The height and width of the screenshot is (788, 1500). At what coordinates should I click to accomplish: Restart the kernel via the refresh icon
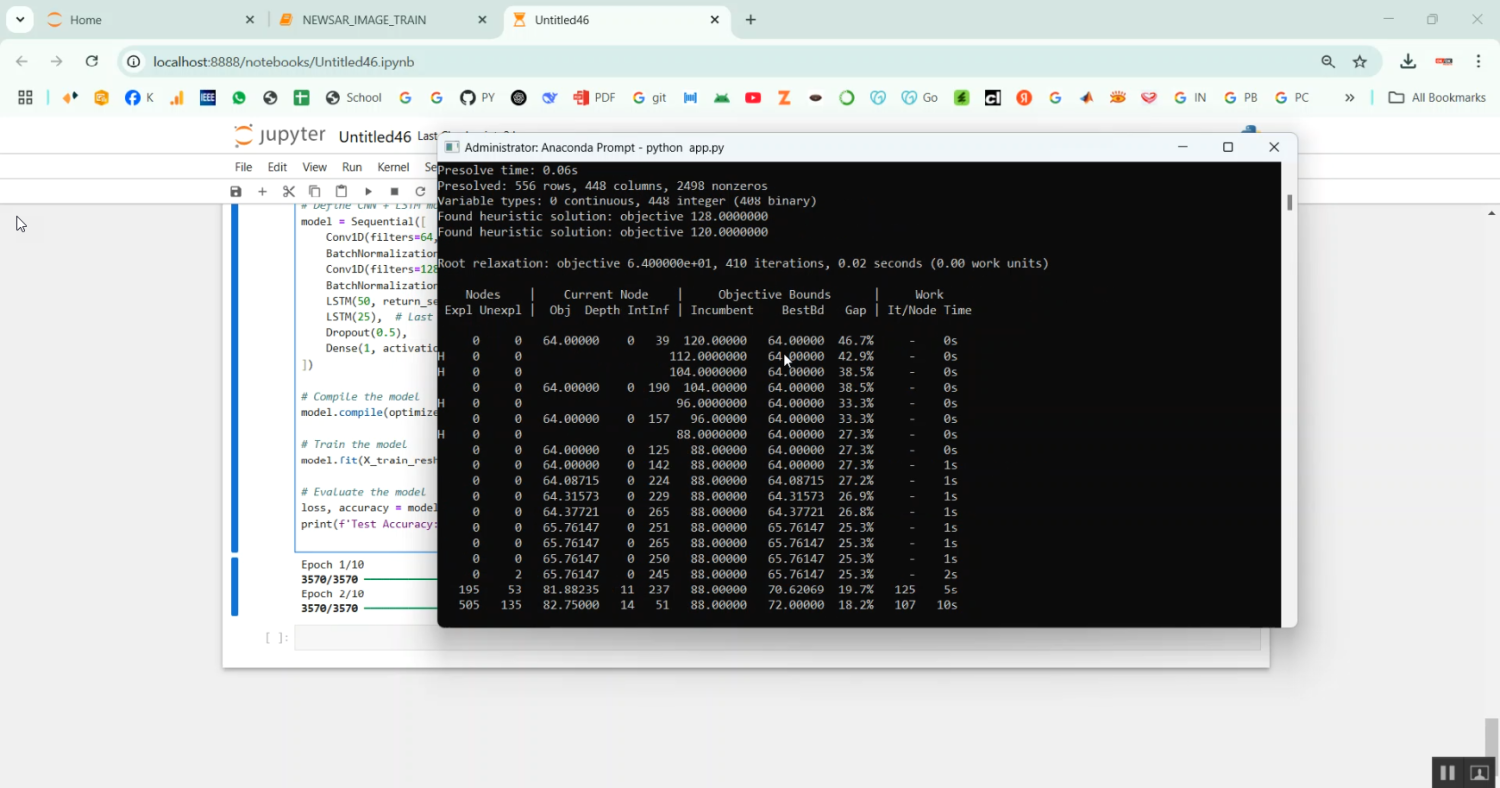click(420, 191)
